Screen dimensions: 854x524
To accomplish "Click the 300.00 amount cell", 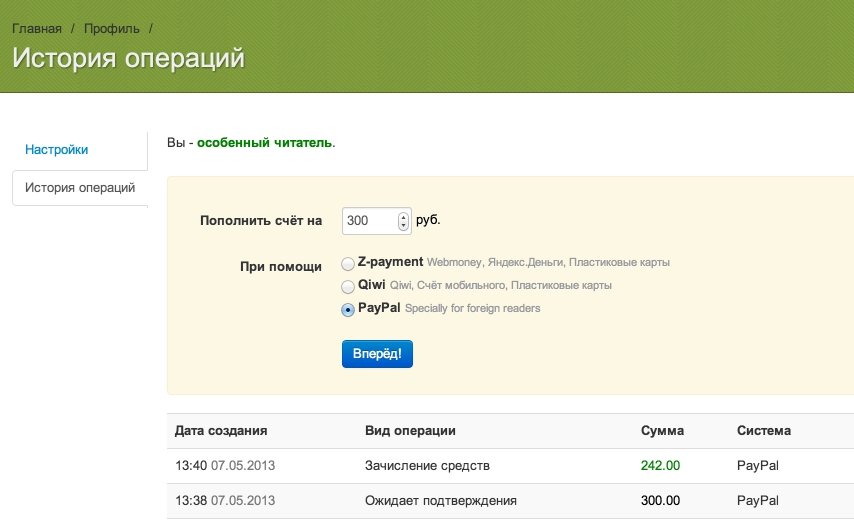I will (x=660, y=501).
